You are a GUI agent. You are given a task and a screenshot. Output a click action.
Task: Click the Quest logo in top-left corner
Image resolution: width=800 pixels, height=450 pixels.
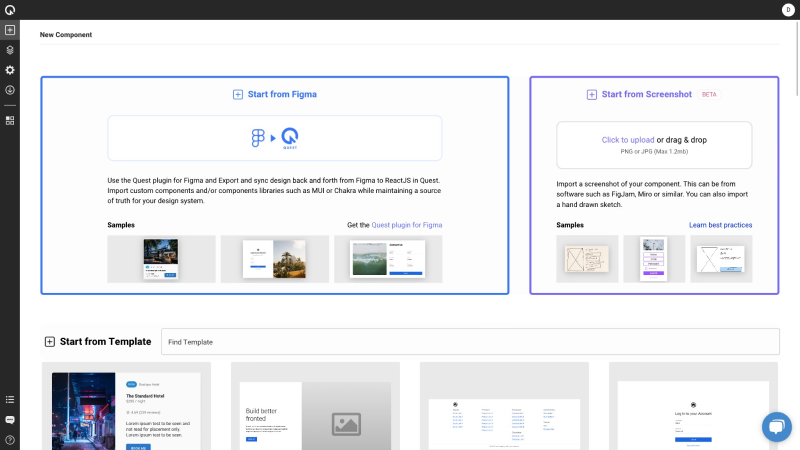click(x=10, y=10)
